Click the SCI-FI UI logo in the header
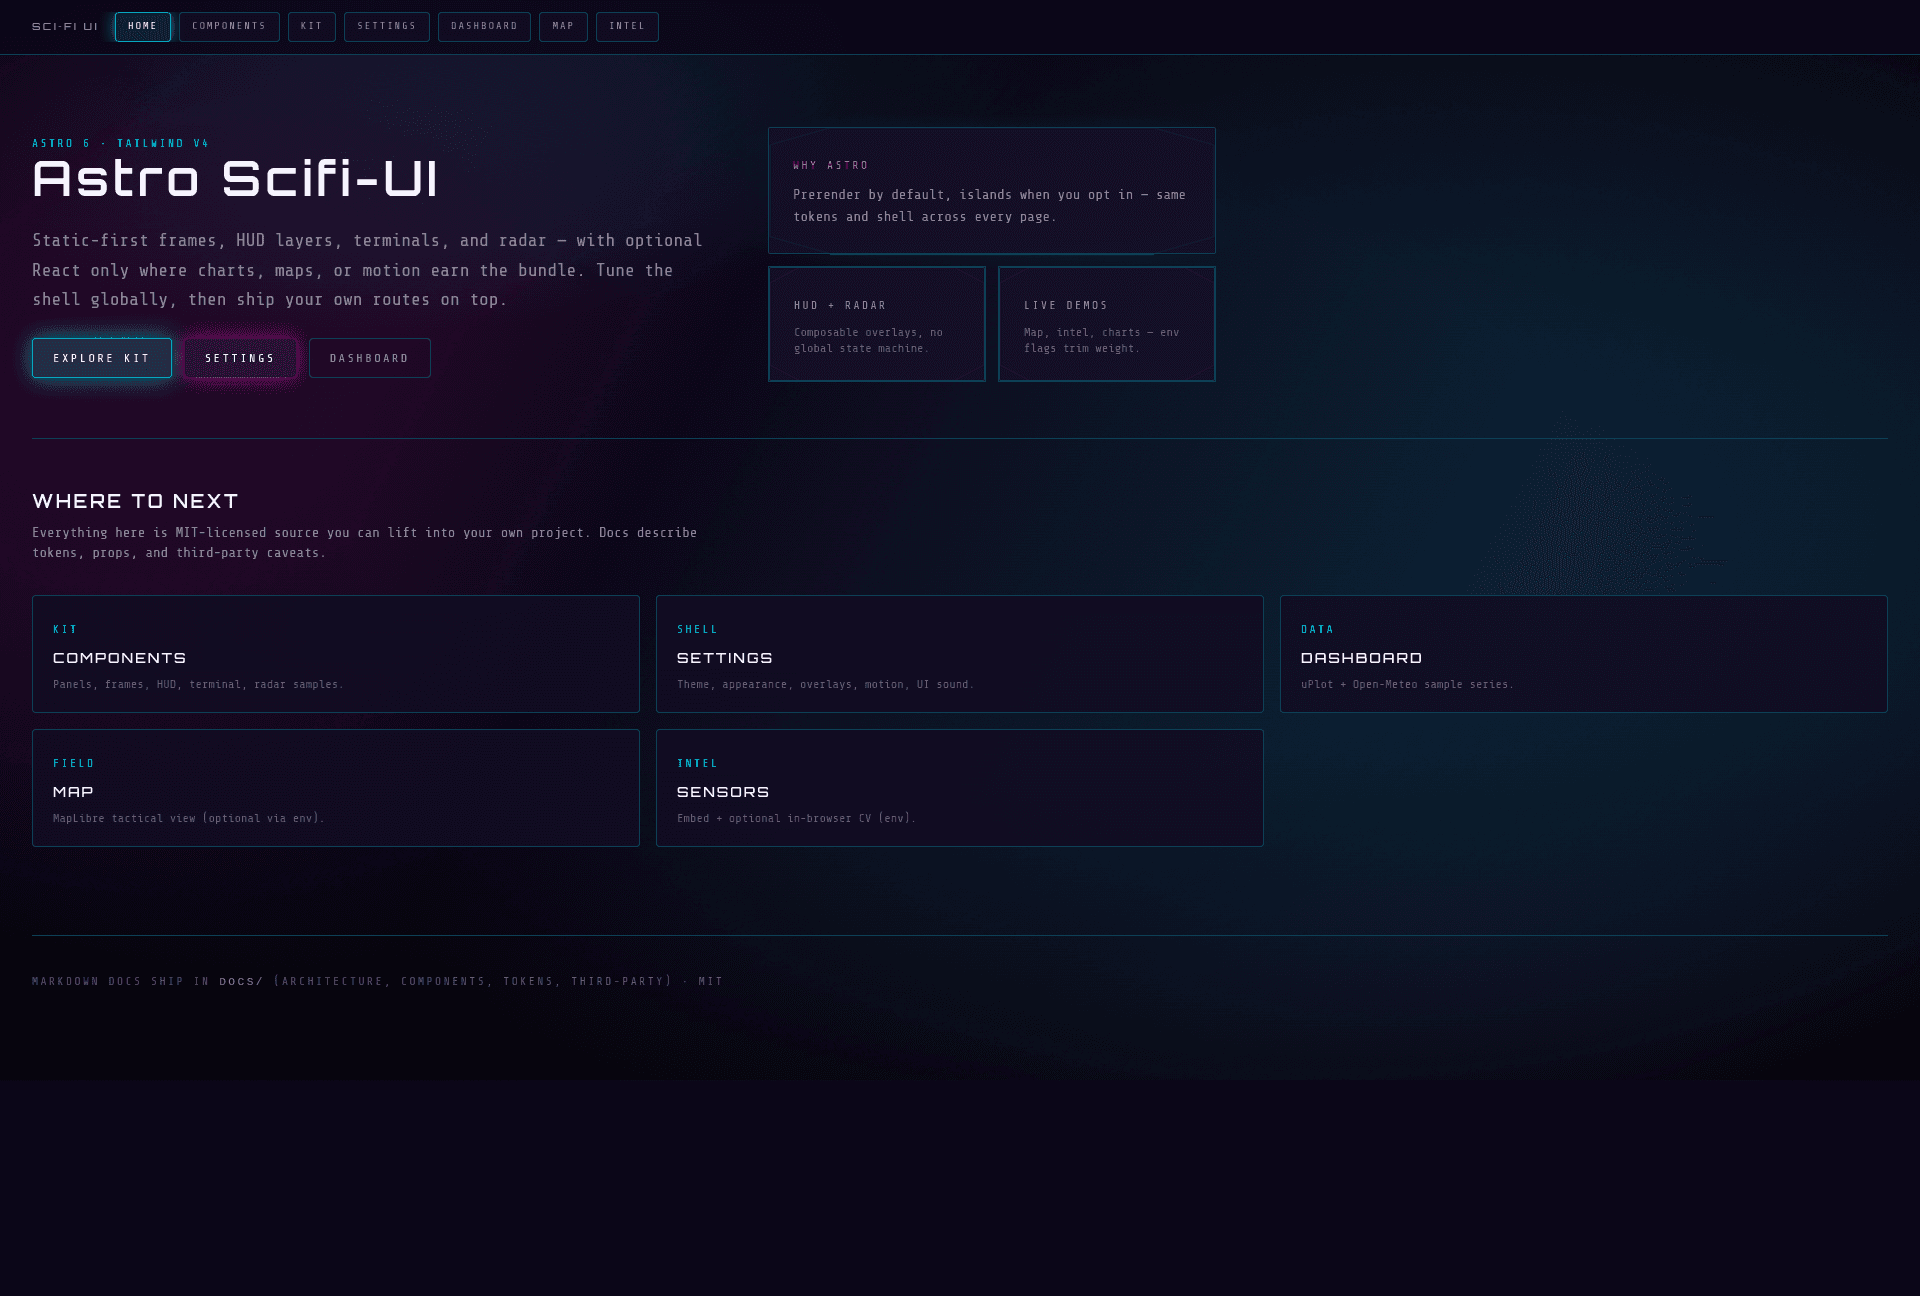 point(65,27)
